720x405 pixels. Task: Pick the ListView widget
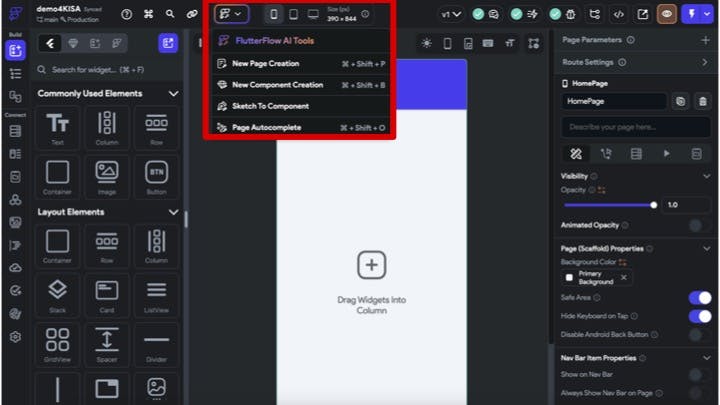156,296
